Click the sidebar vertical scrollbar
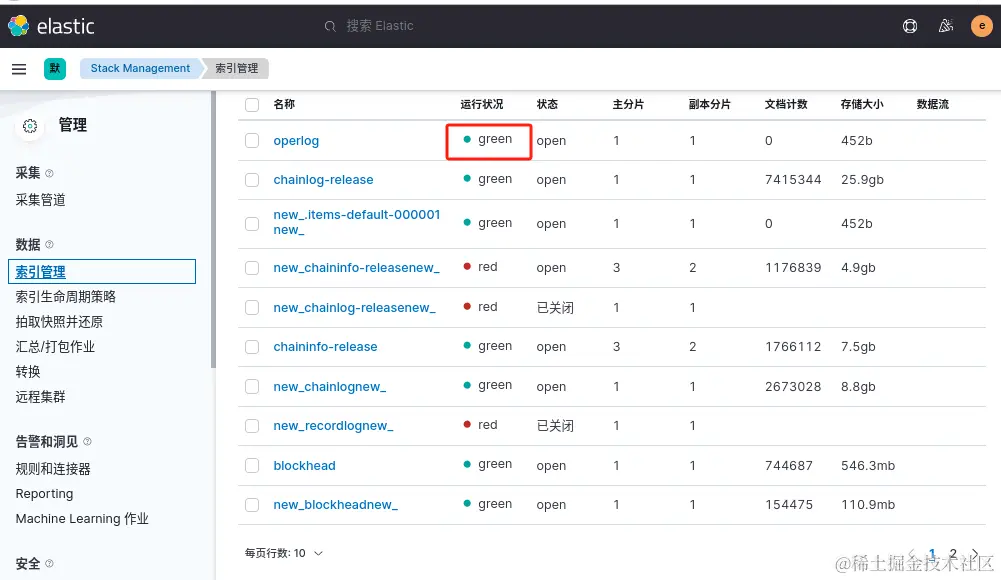 (213, 230)
